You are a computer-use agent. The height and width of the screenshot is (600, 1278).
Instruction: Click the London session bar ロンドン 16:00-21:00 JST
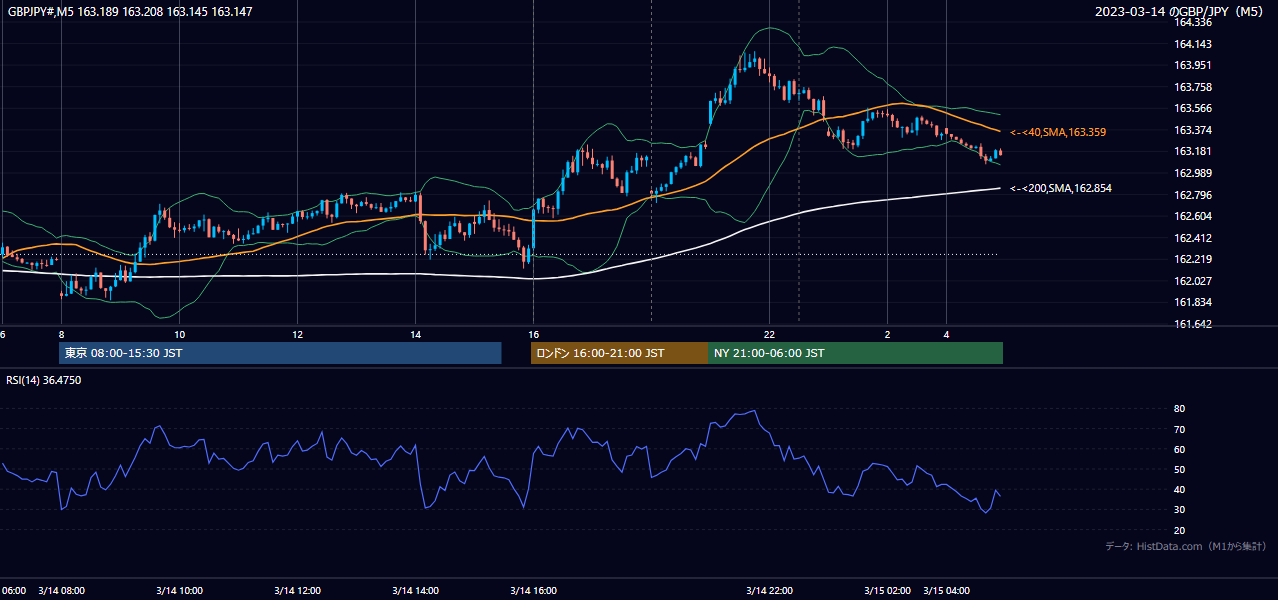619,353
